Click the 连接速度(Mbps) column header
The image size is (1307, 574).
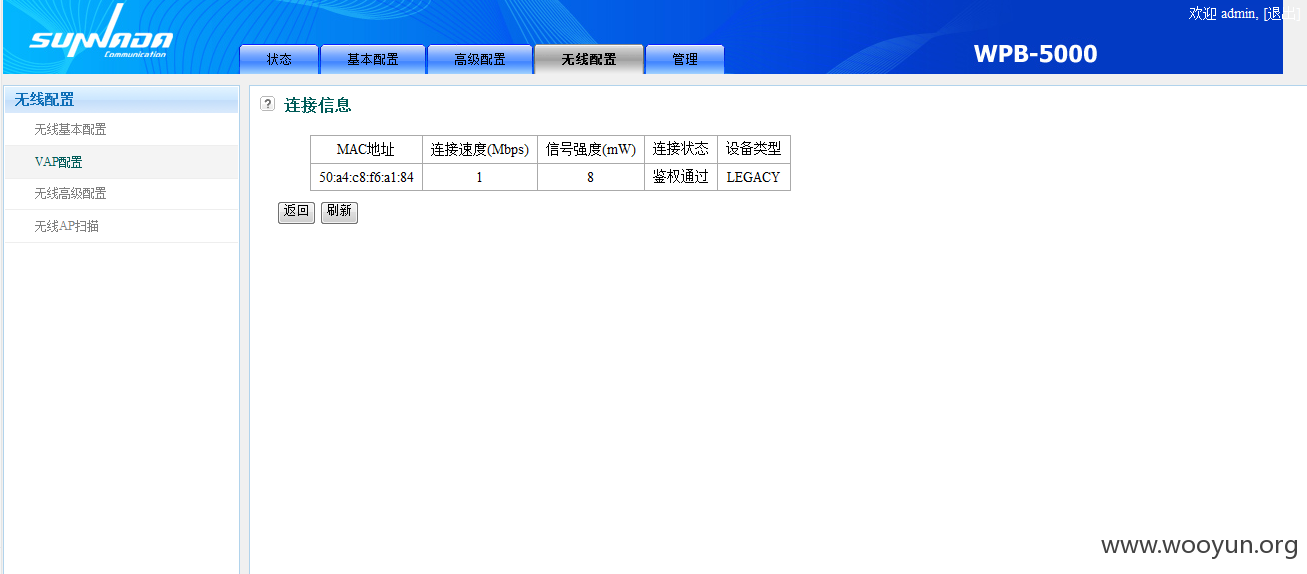click(480, 149)
